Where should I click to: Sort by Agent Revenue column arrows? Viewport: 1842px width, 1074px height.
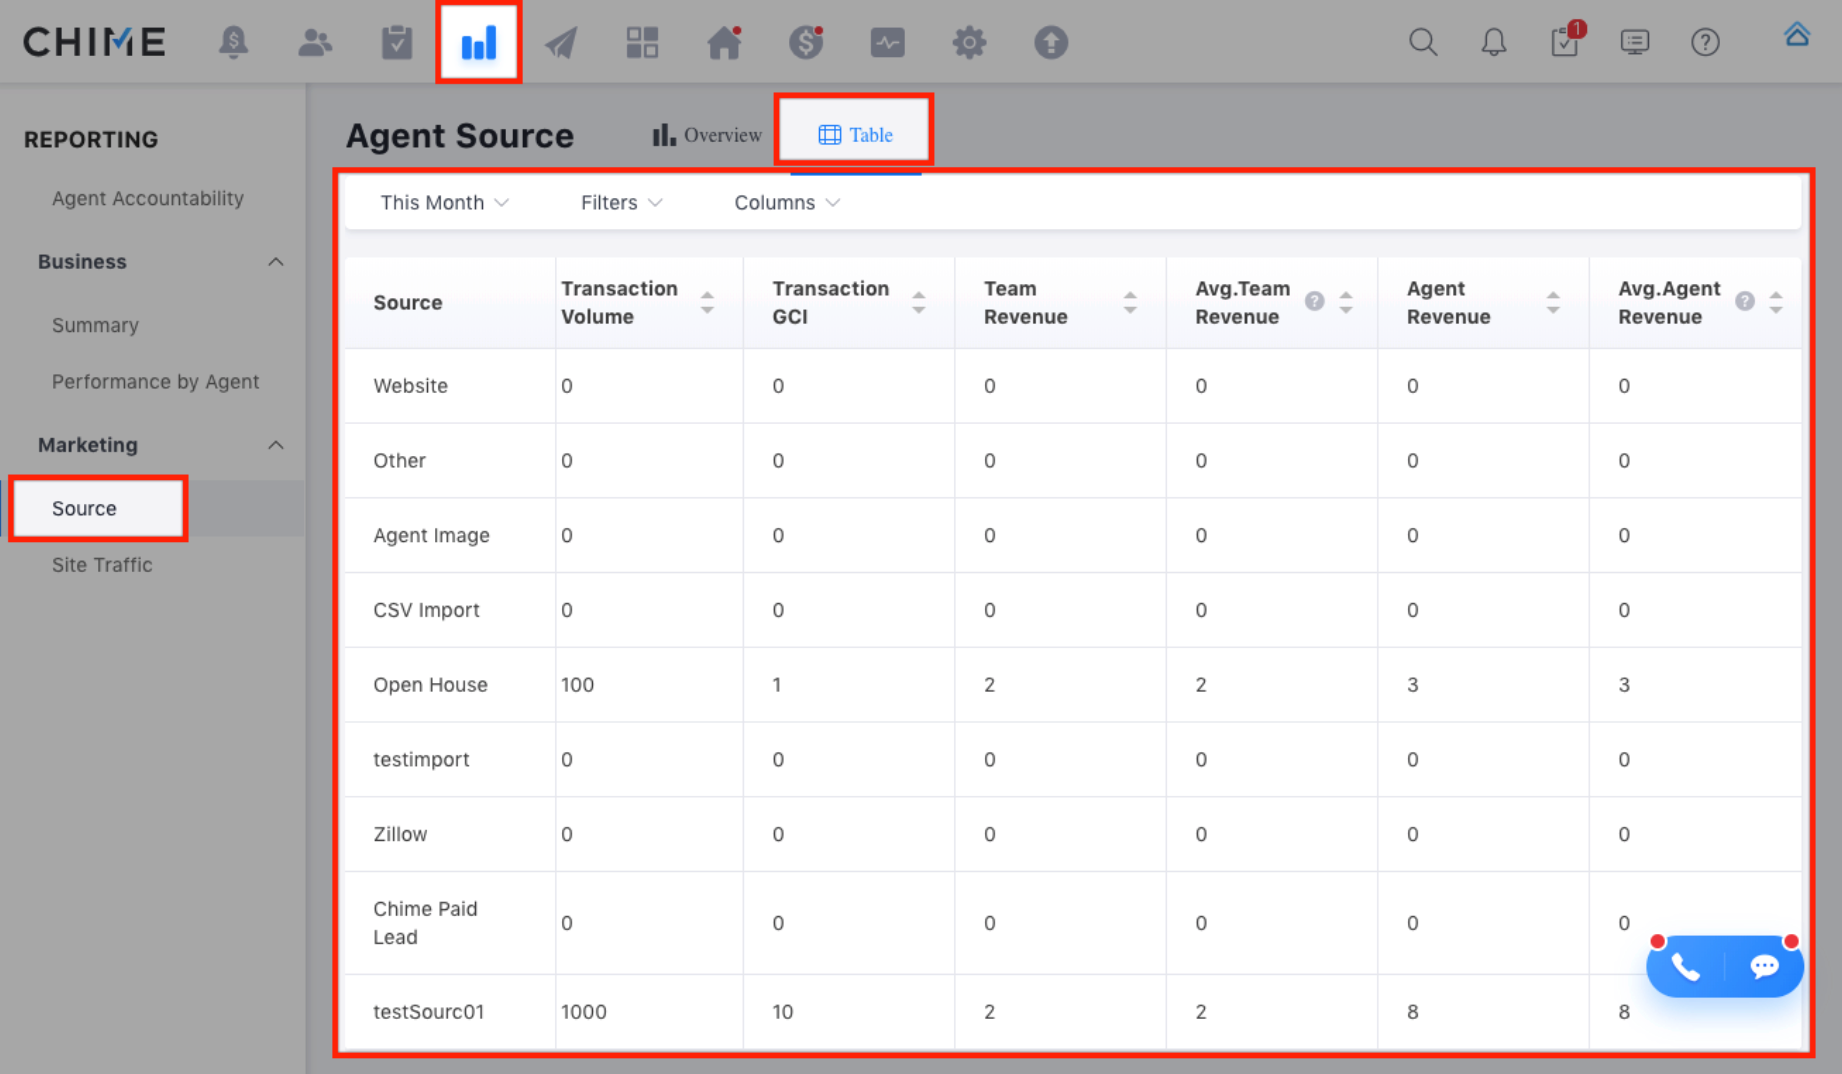pos(1553,302)
